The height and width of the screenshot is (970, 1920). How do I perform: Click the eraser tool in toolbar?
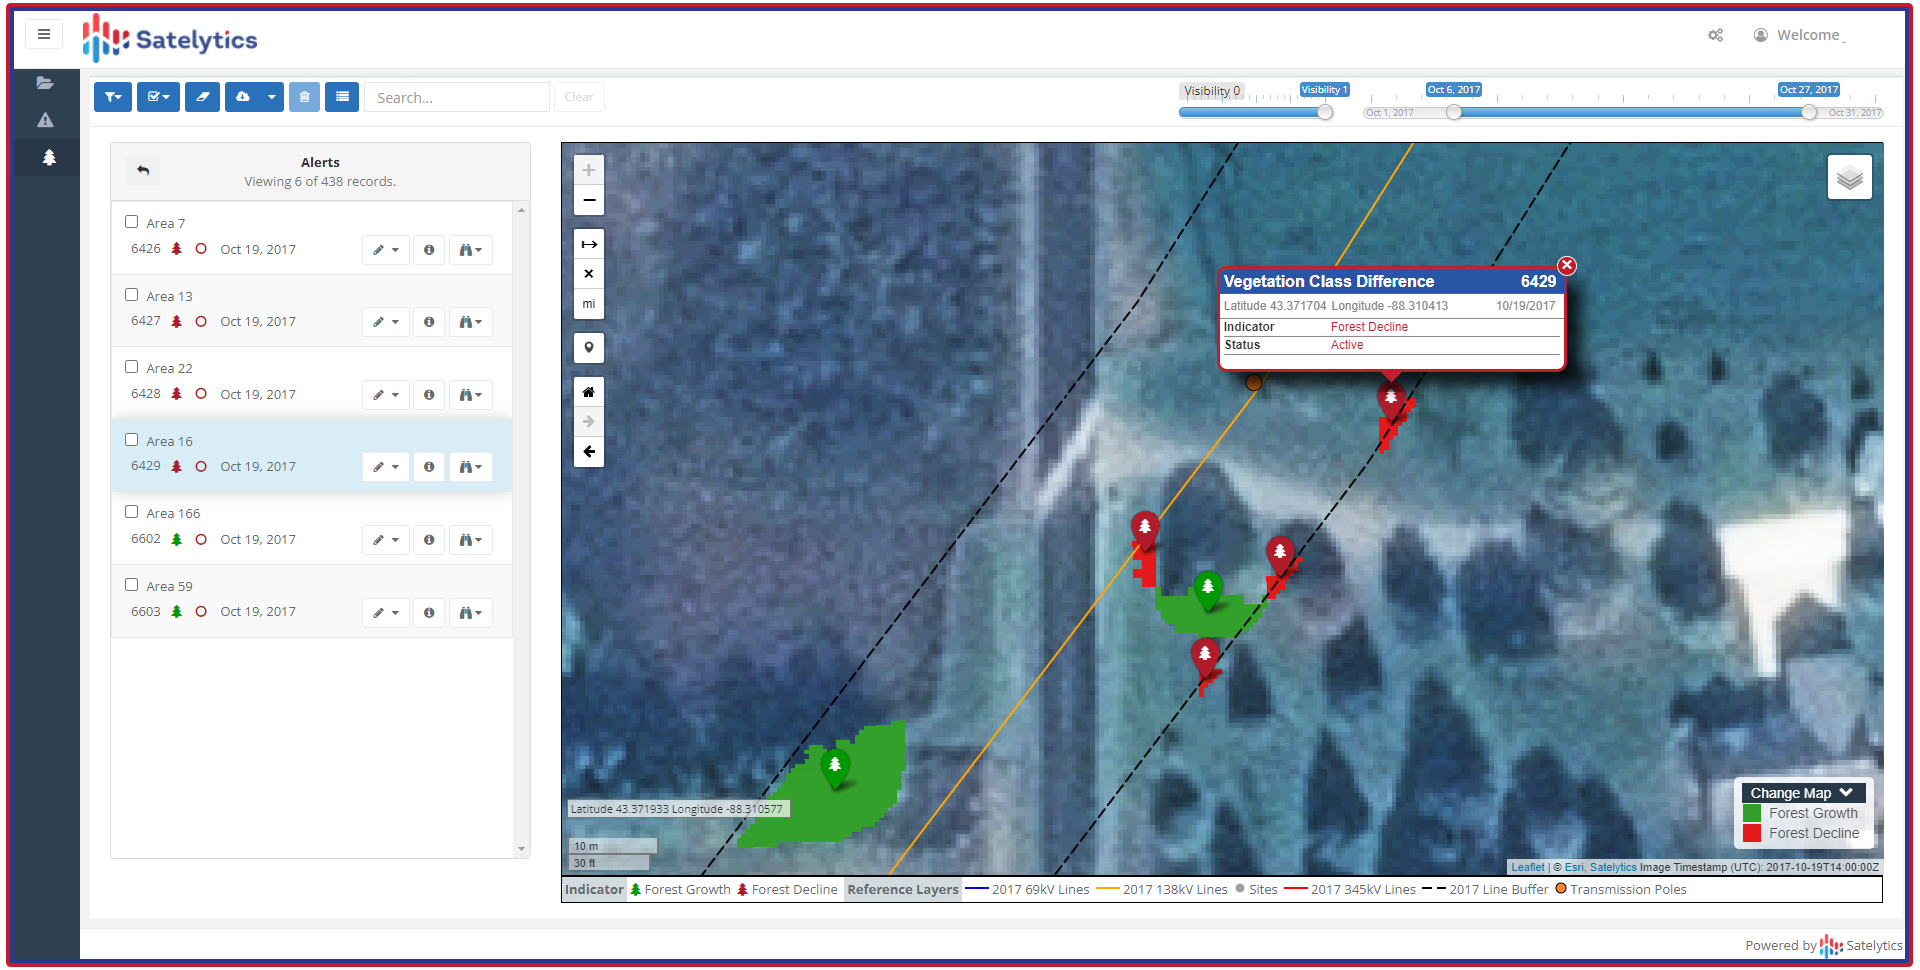coord(202,97)
